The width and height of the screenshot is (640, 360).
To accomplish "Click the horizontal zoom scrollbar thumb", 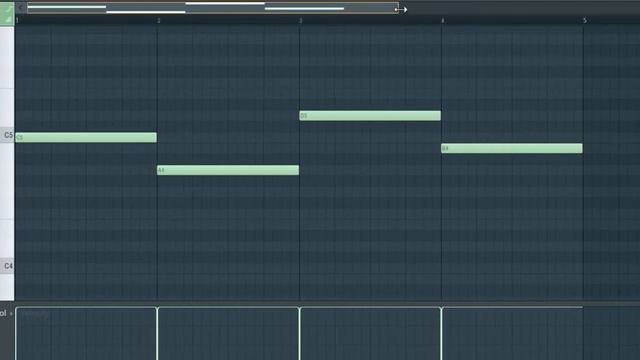I will pyautogui.click(x=213, y=8).
